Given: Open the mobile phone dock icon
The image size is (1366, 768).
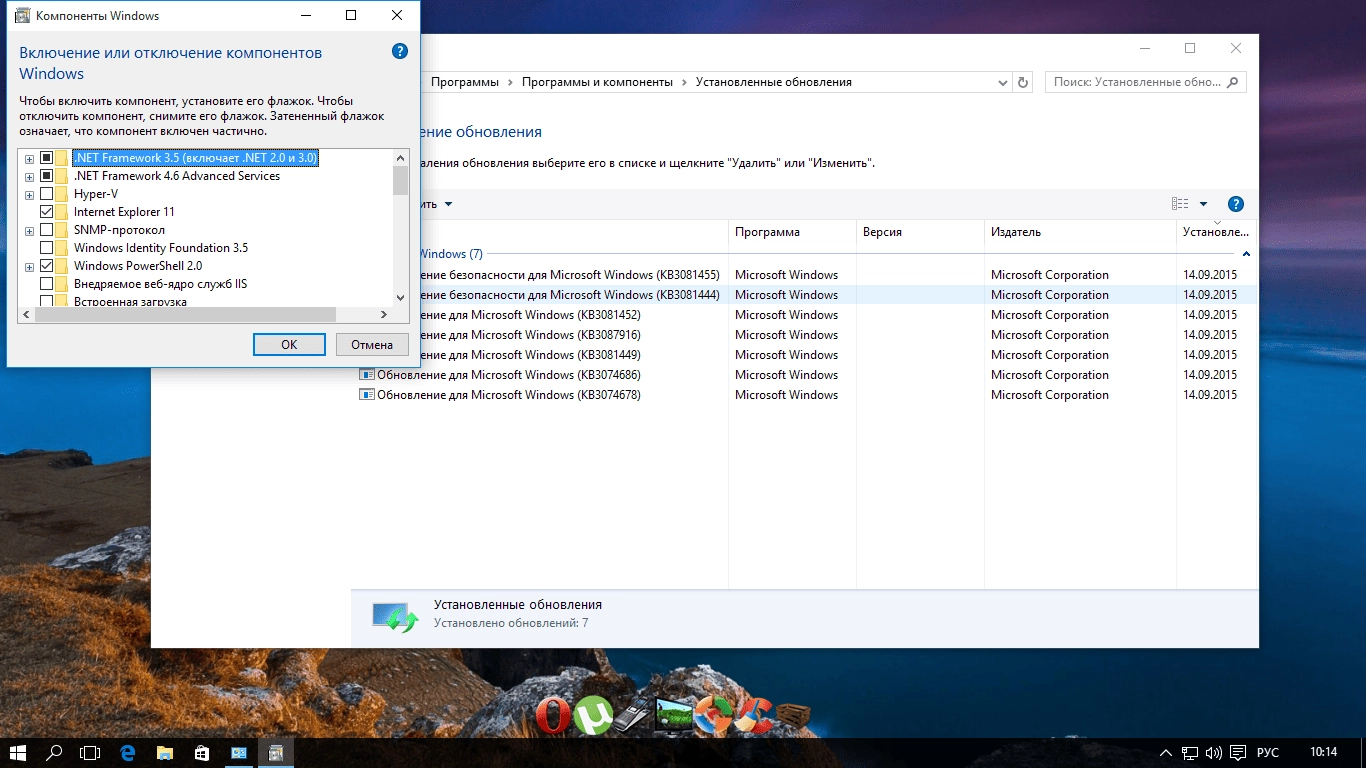Looking at the screenshot, I should (x=632, y=717).
